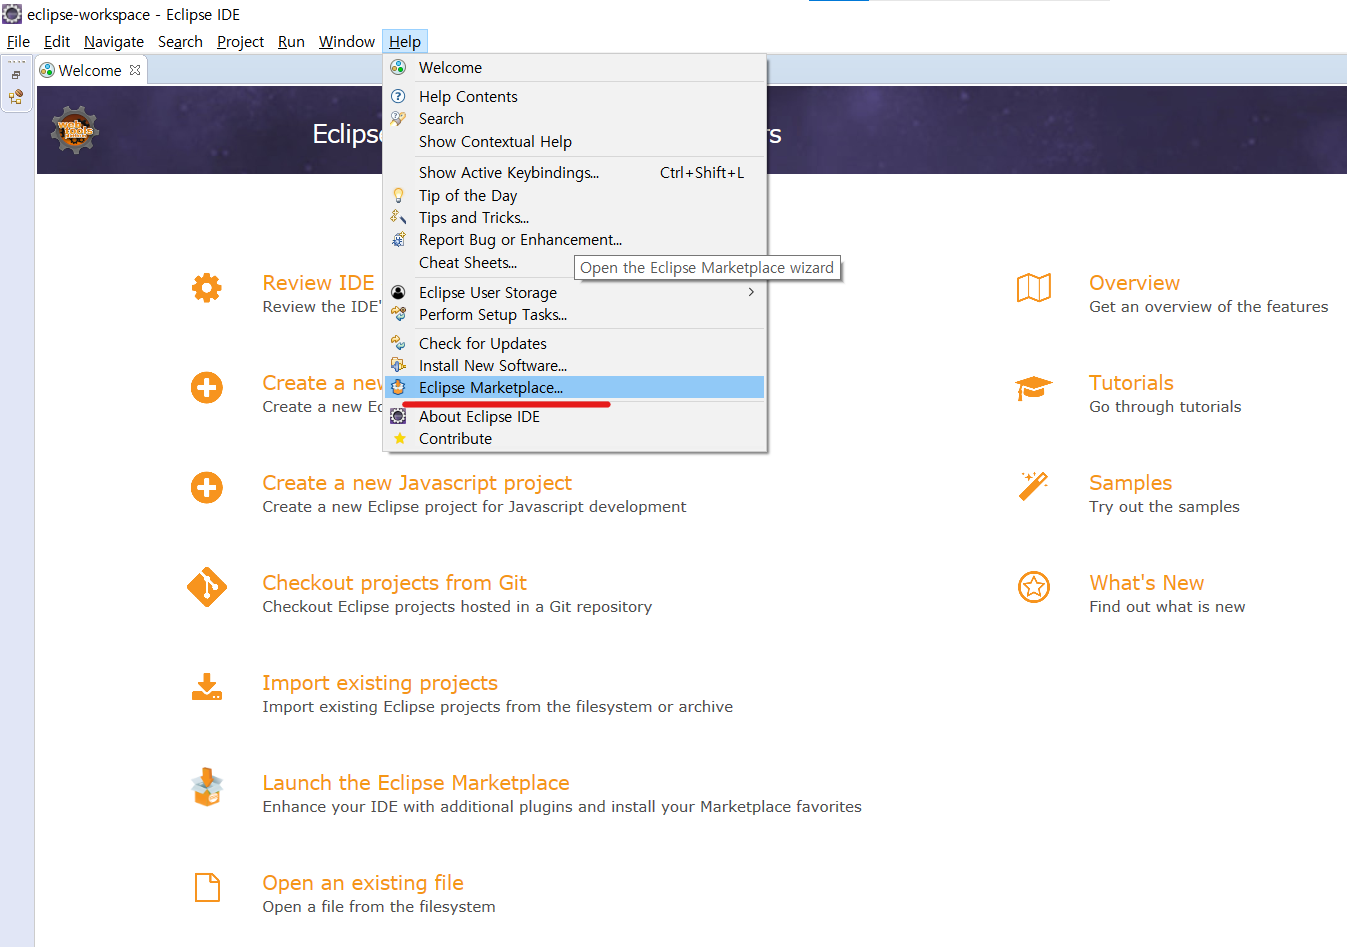
Task: Click the Samples magic wand icon
Action: 1034,486
